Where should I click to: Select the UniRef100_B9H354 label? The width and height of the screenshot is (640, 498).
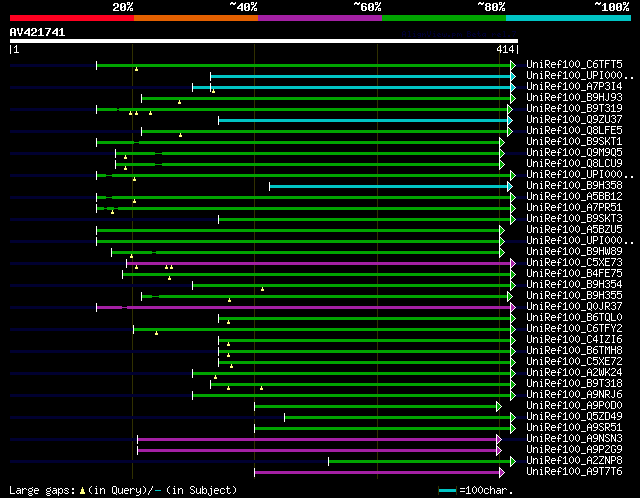574,285
